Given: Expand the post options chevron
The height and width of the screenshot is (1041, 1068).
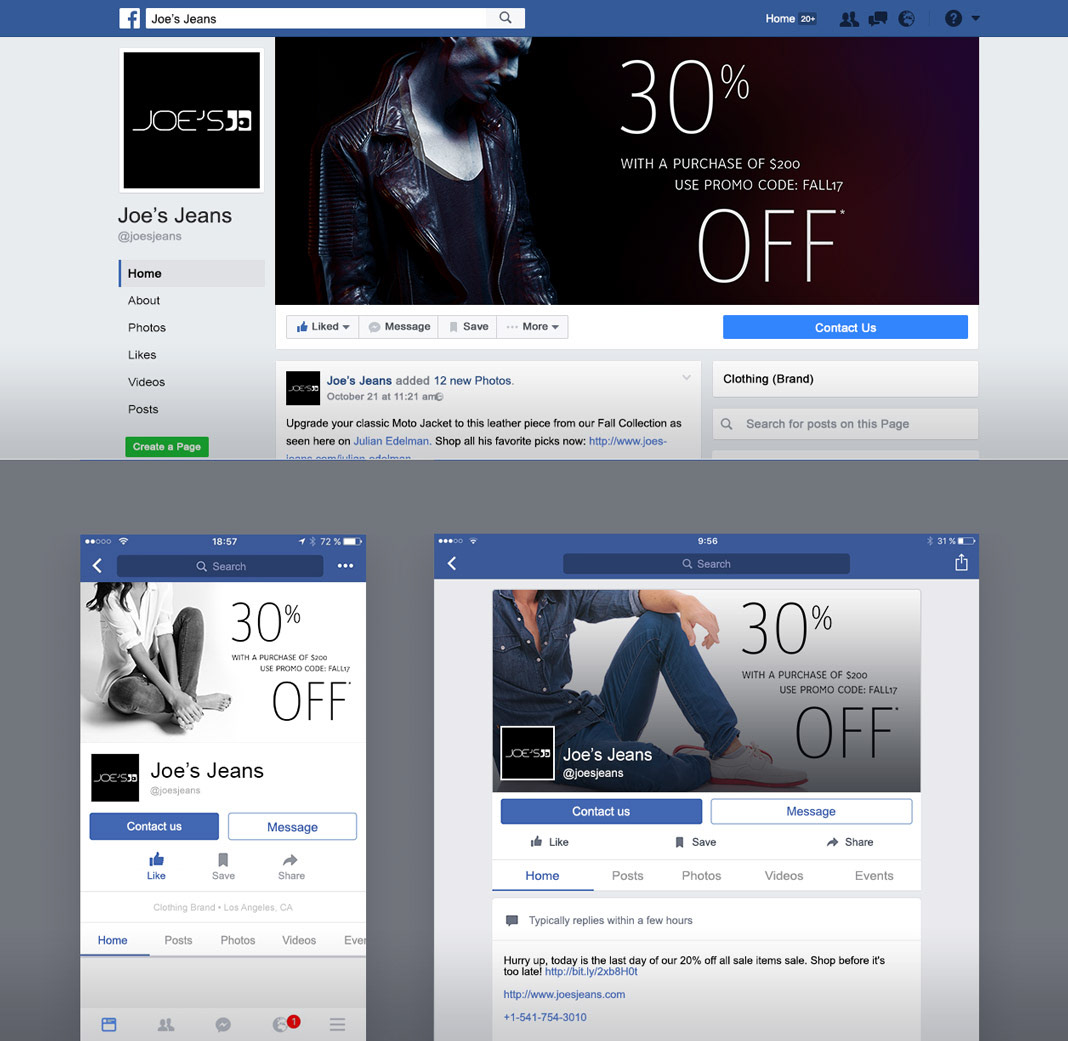Looking at the screenshot, I should coord(686,377).
